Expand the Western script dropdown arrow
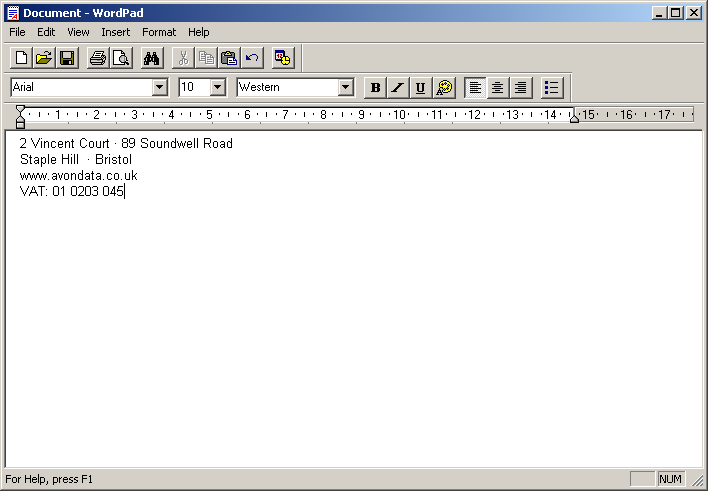Viewport: 708px width, 491px height. pyautogui.click(x=345, y=87)
